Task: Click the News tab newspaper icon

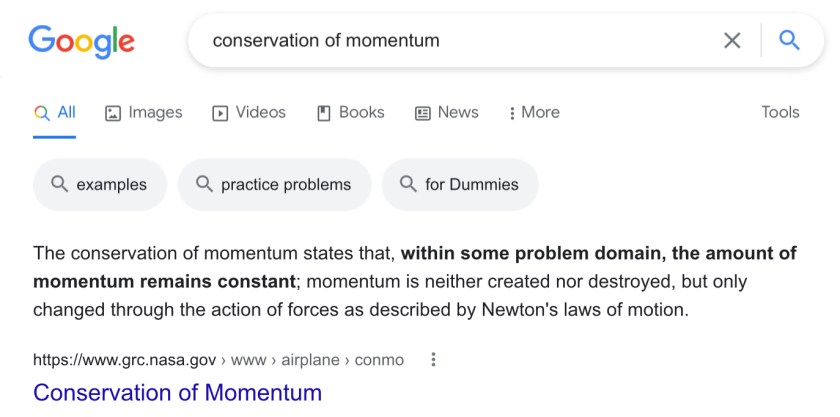Action: 423,113
